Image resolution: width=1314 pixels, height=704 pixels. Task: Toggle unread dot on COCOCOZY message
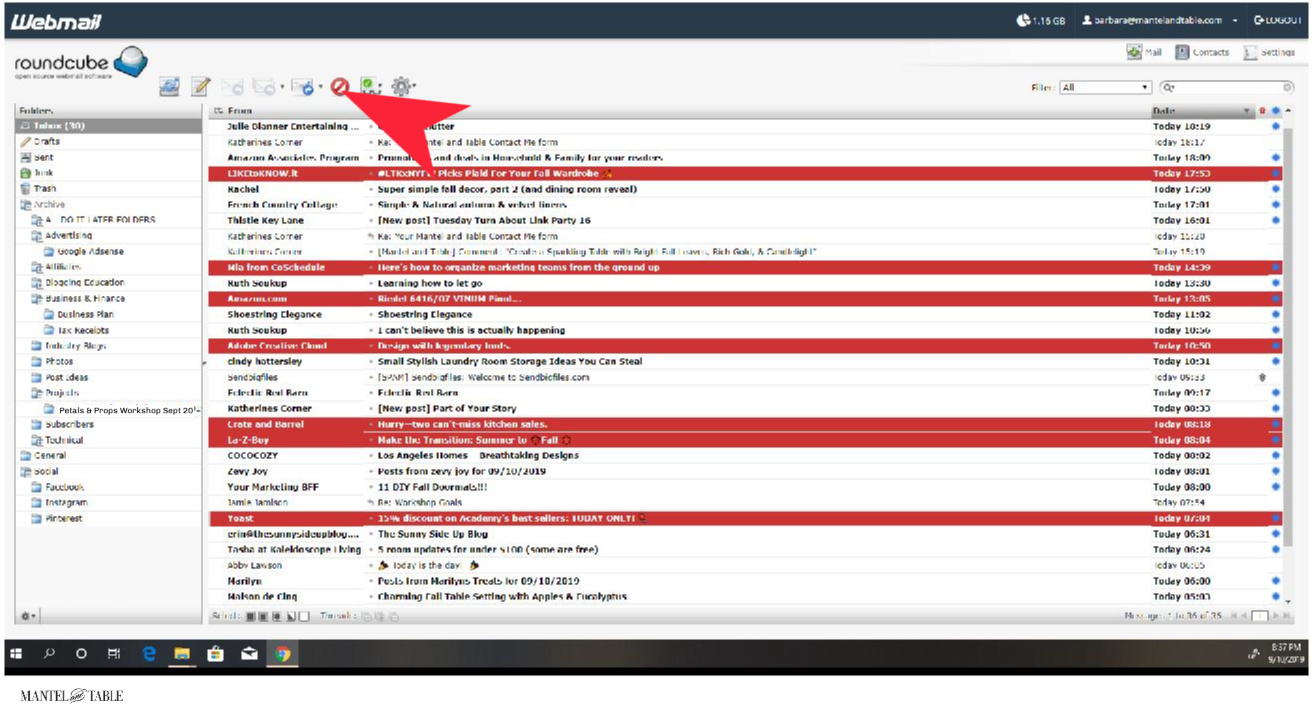1276,456
